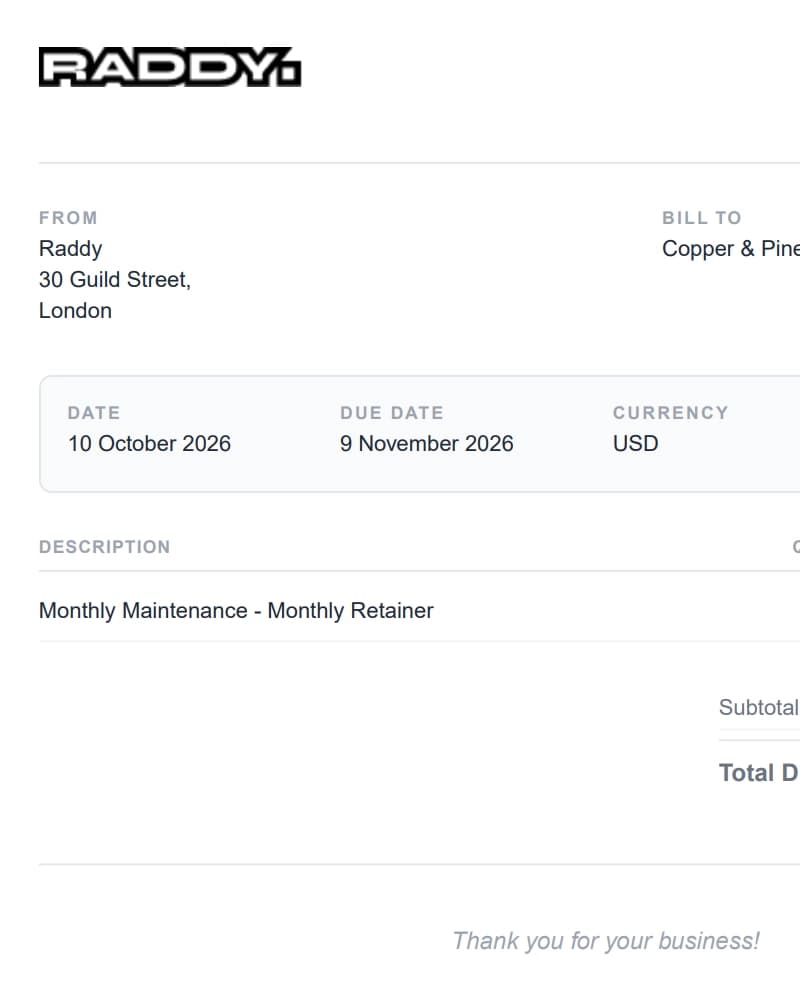Select the BILL TO label
The width and height of the screenshot is (800, 1000).
[x=702, y=218]
